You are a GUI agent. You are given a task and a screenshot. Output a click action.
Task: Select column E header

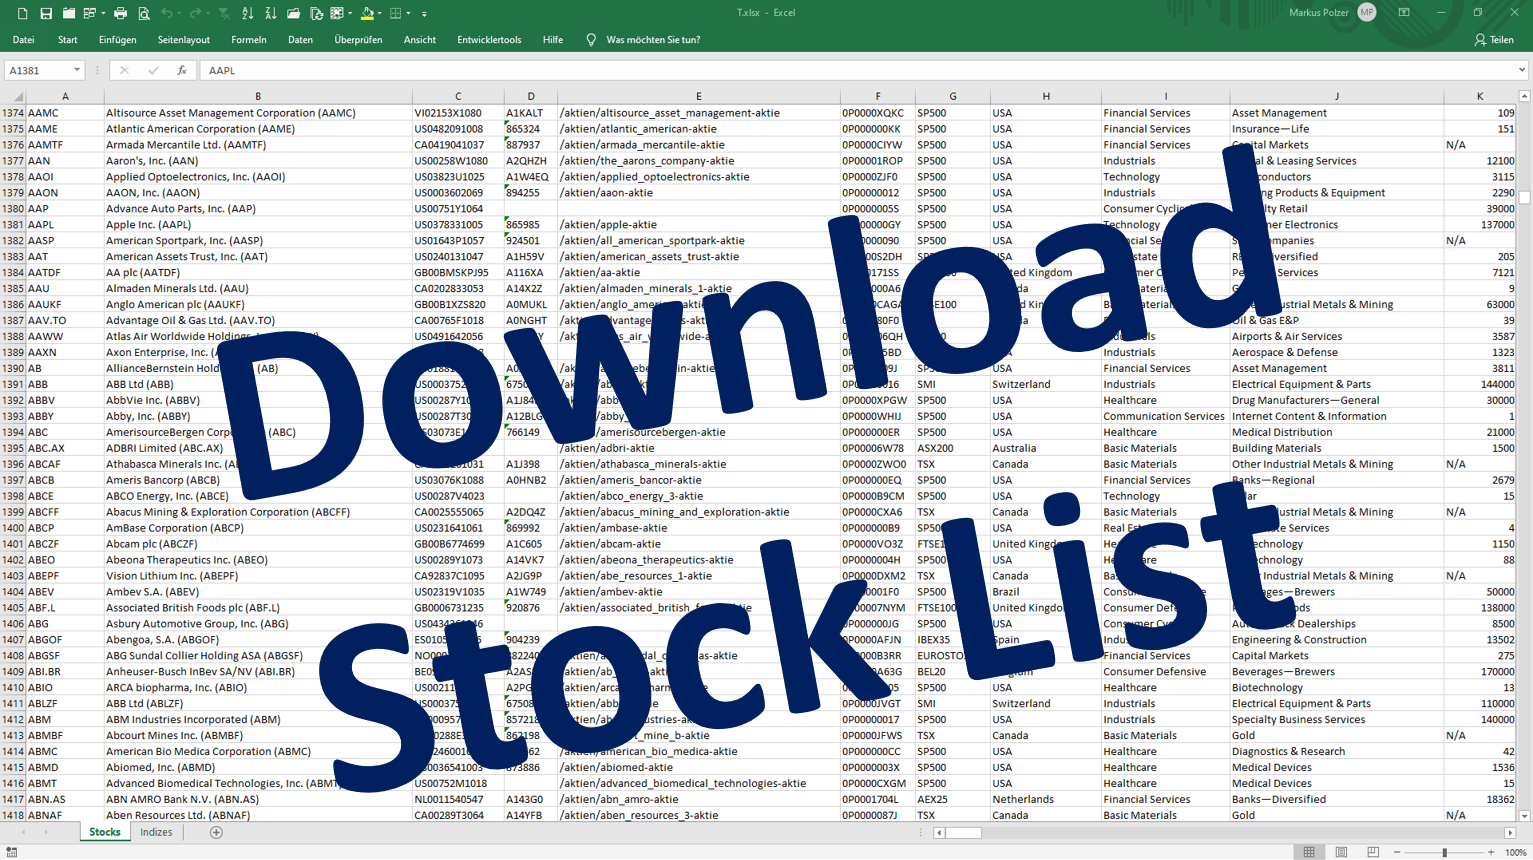click(698, 96)
